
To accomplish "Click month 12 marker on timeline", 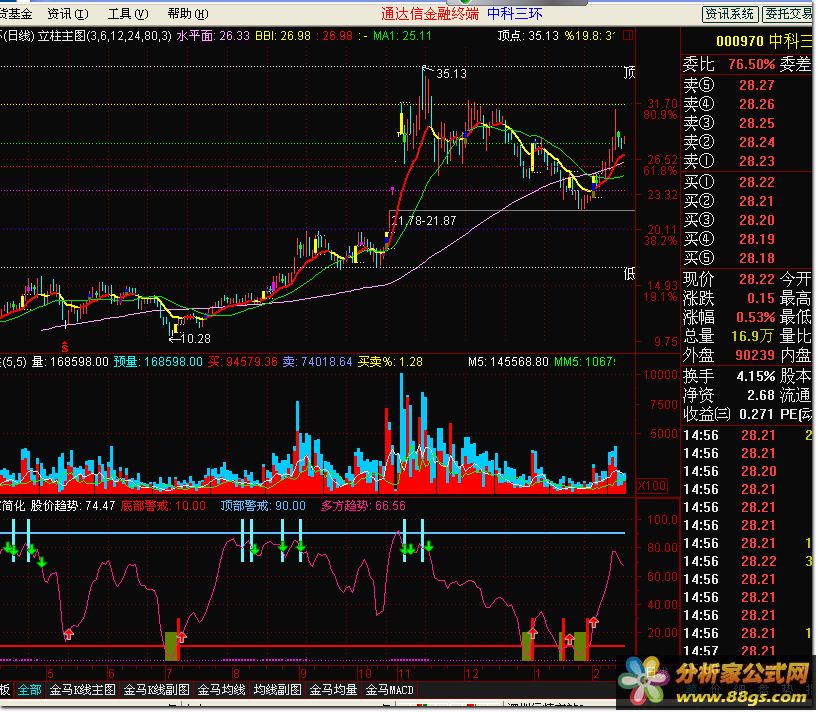I will (x=472, y=673).
